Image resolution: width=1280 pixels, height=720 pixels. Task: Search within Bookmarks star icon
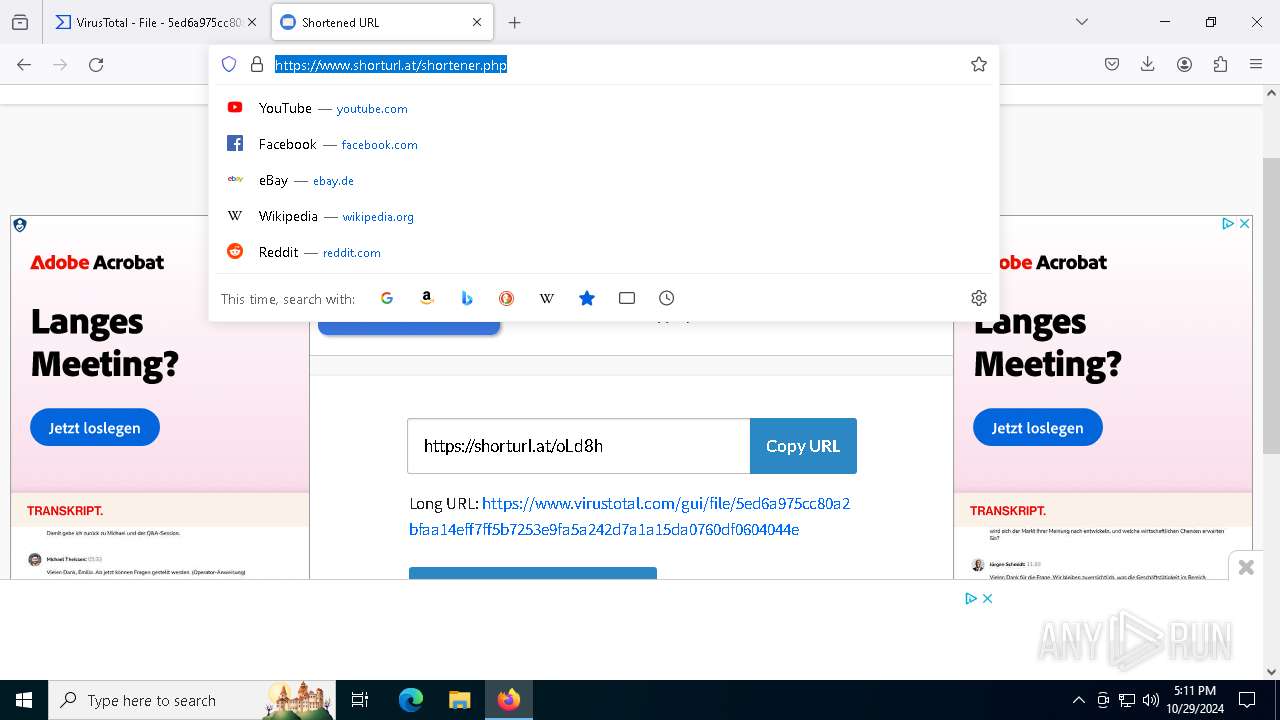pos(587,298)
